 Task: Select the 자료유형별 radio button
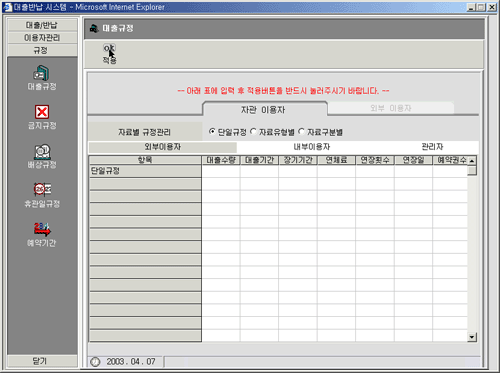(253, 132)
